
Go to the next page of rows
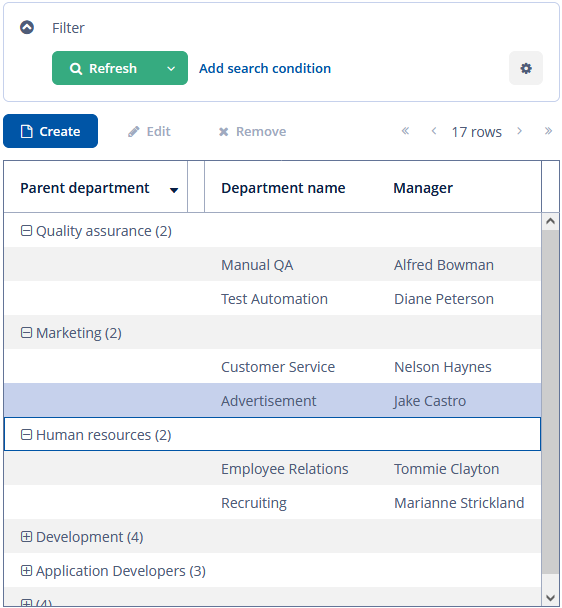[x=519, y=131]
